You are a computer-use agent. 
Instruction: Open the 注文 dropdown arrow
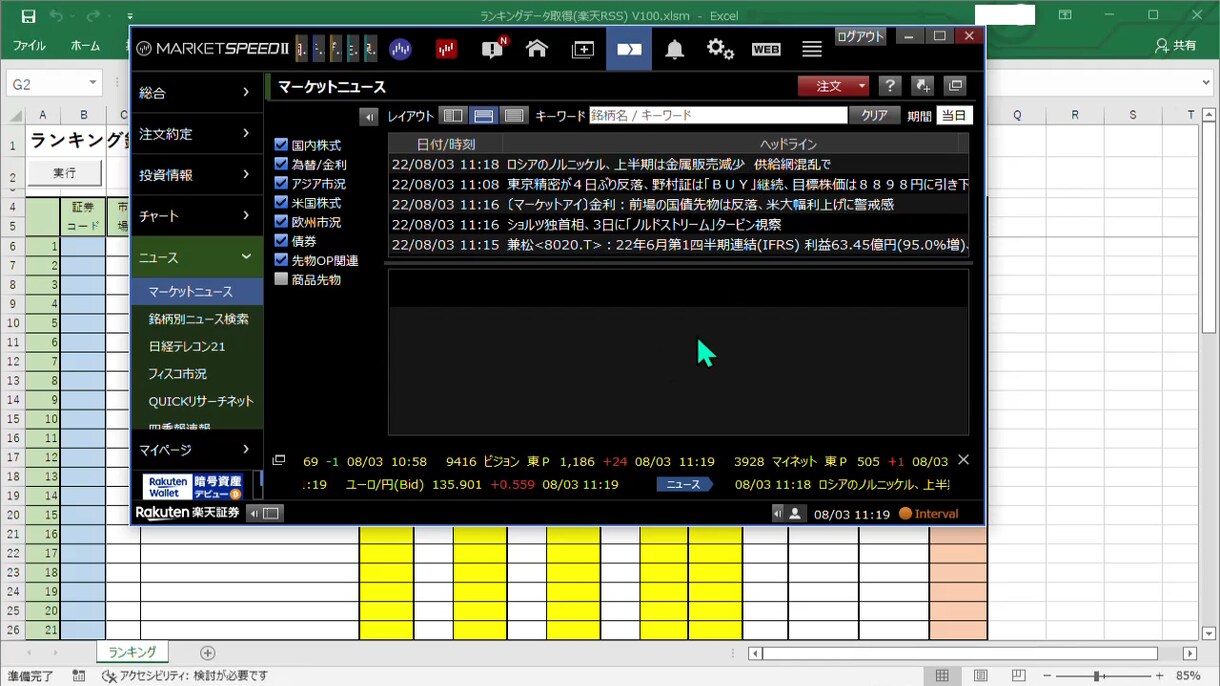[x=862, y=86]
